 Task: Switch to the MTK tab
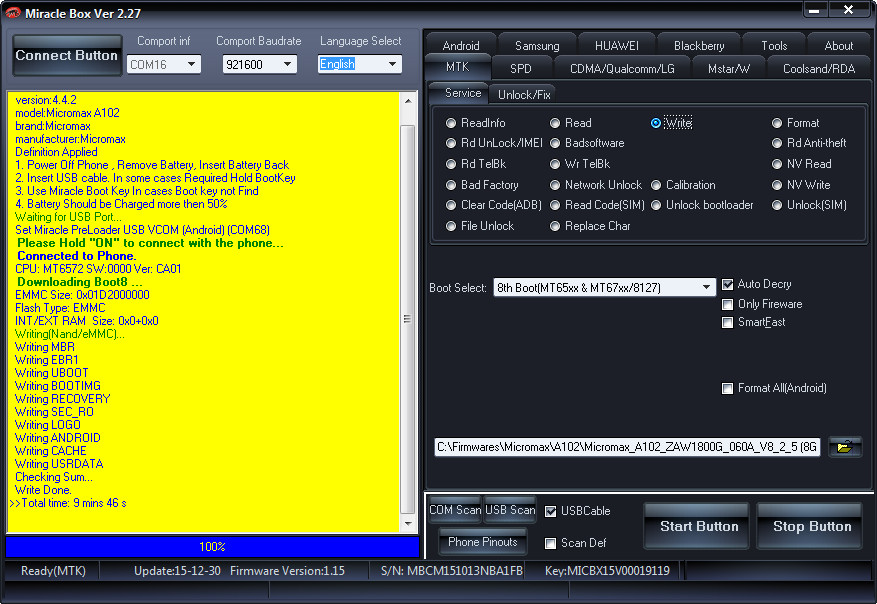point(458,67)
